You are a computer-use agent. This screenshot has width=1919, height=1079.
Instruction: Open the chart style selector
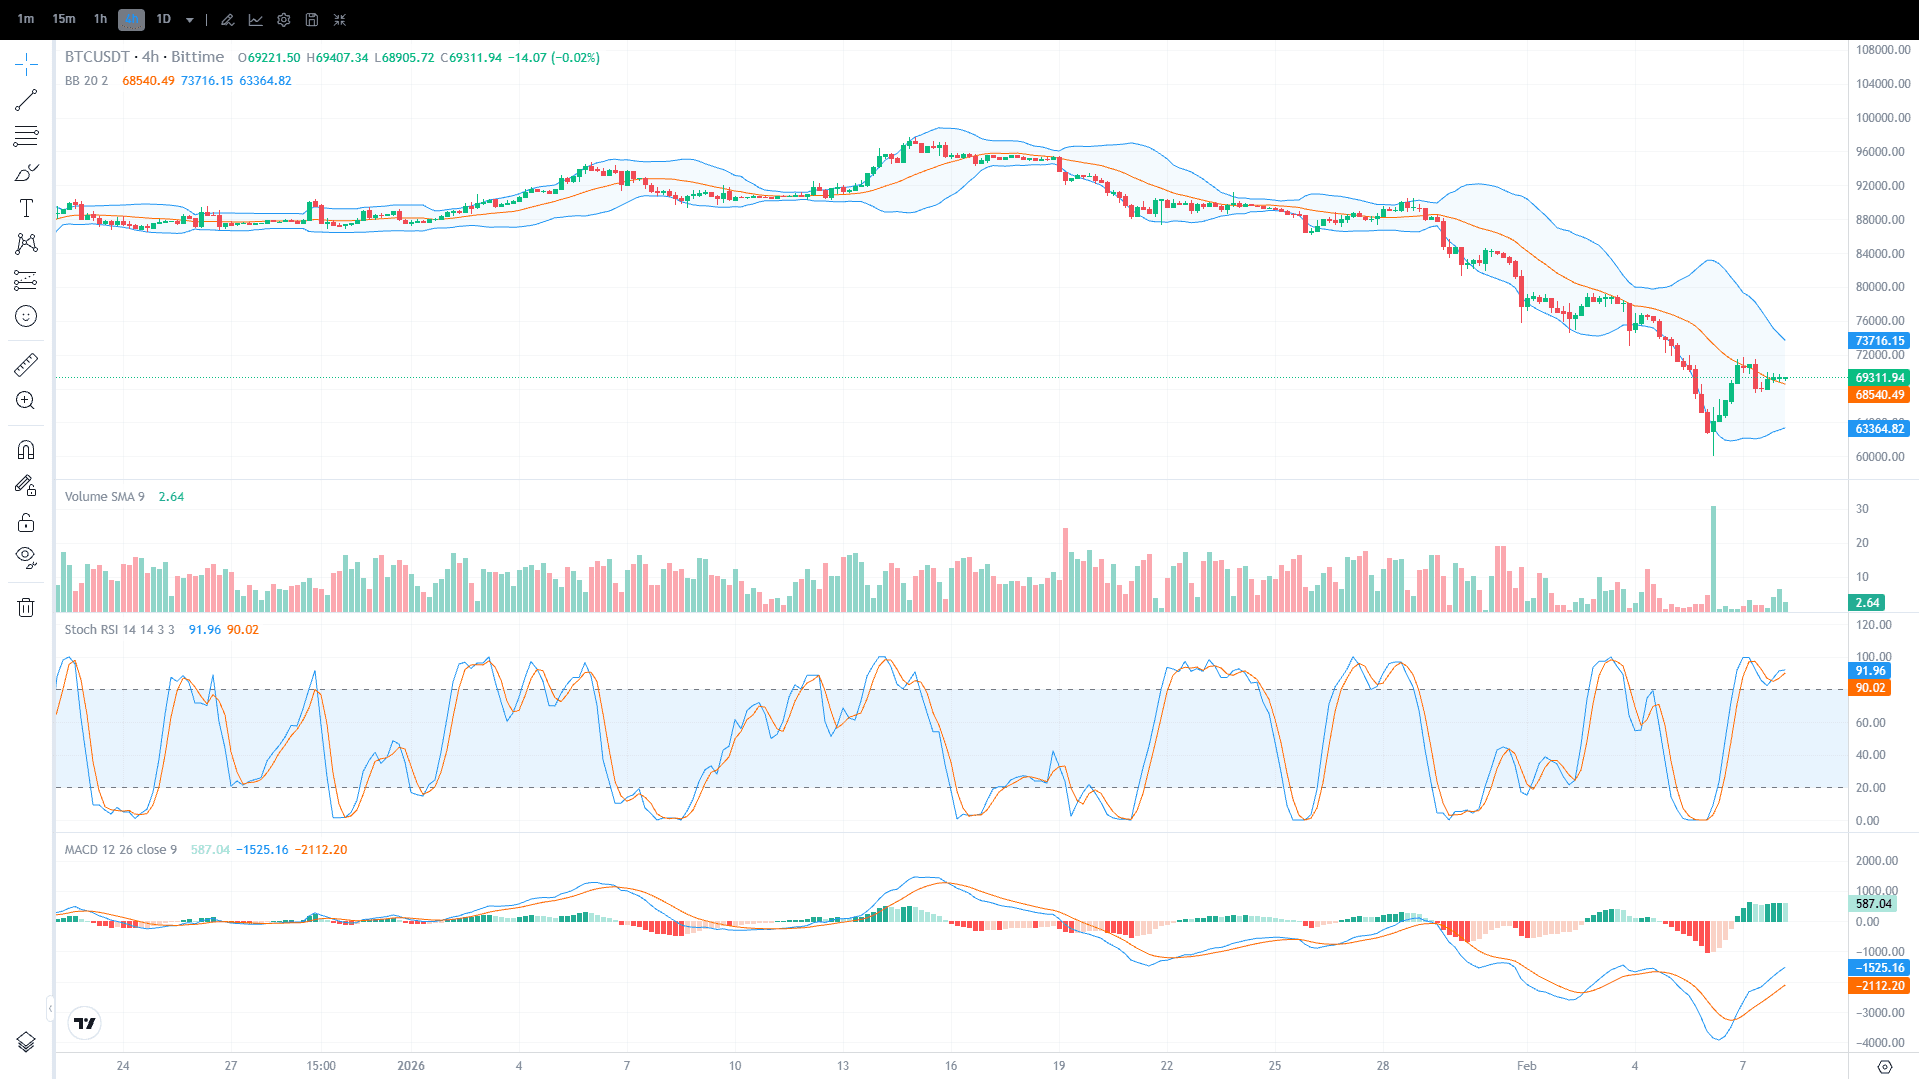256,19
